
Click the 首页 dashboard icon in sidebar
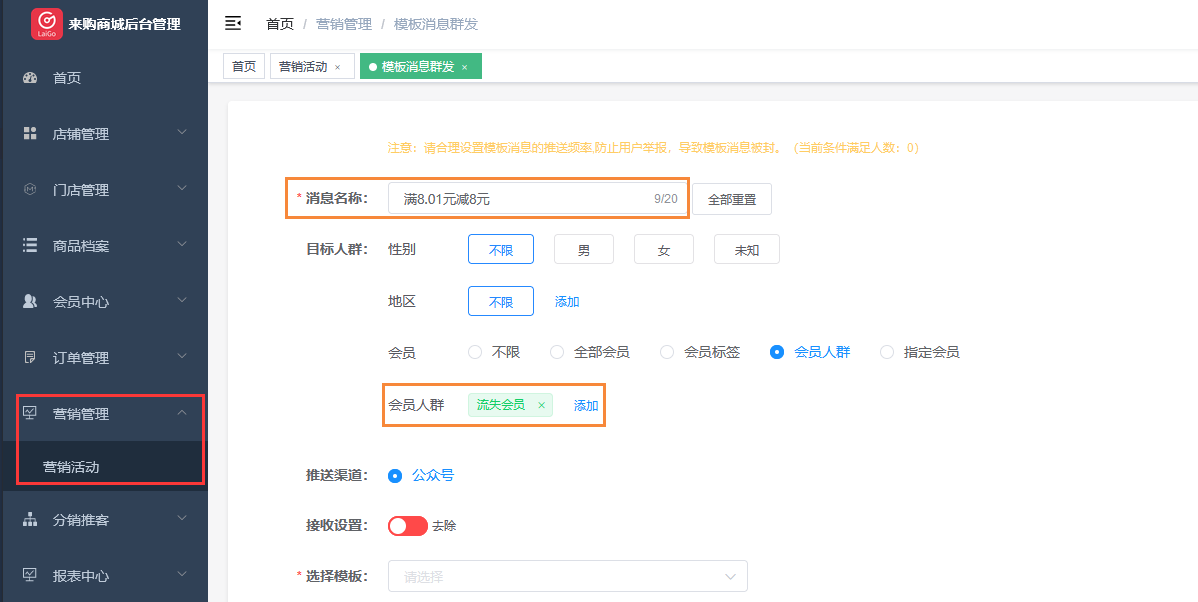click(30, 78)
